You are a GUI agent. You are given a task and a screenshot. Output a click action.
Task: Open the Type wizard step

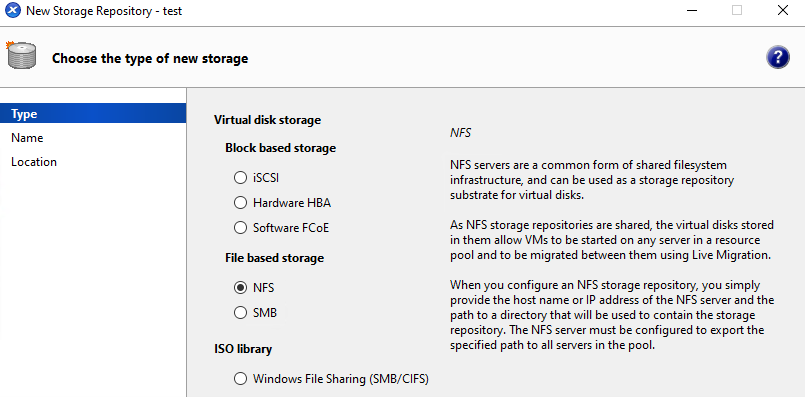click(93, 114)
